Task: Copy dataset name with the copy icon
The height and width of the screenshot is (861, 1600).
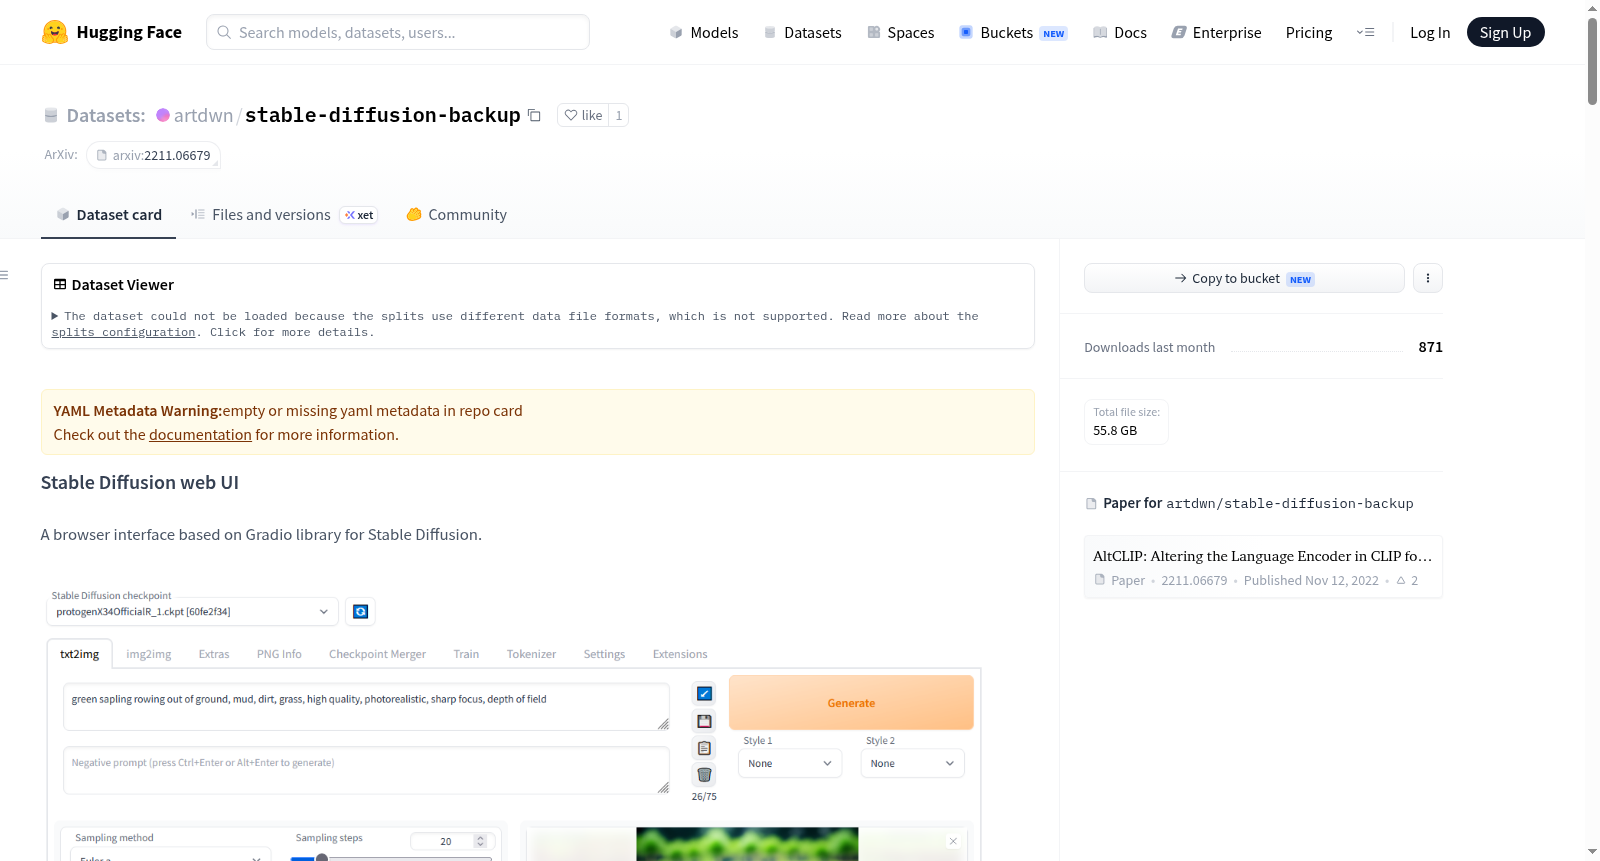Action: 535,116
